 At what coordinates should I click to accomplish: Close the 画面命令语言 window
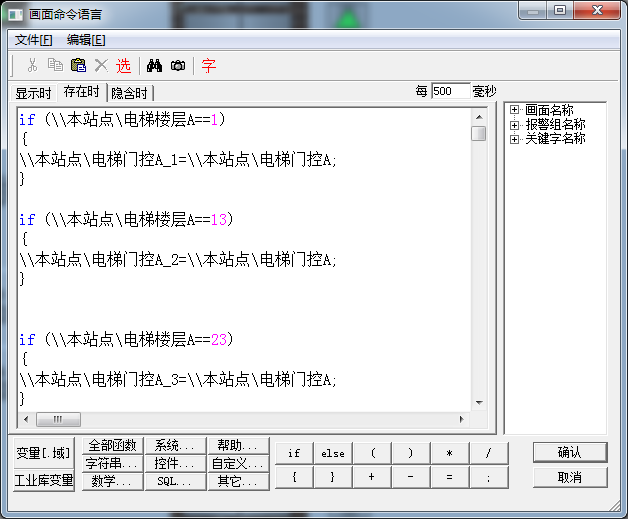597,10
